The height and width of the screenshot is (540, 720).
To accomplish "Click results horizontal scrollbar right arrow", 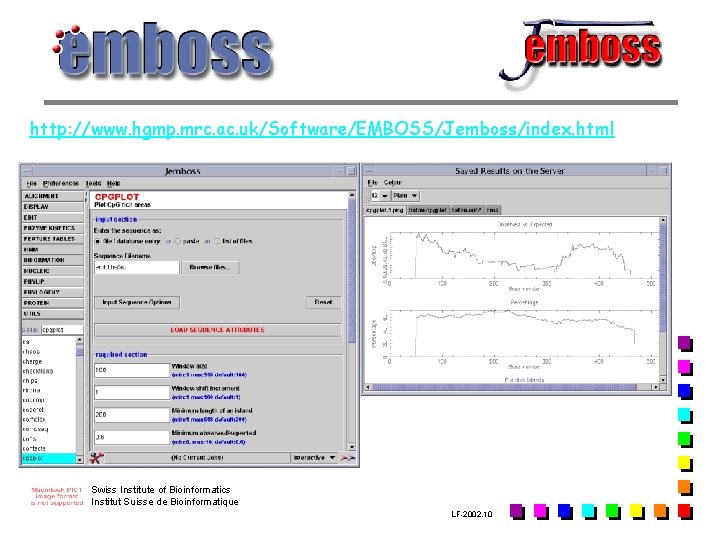I will 655,388.
